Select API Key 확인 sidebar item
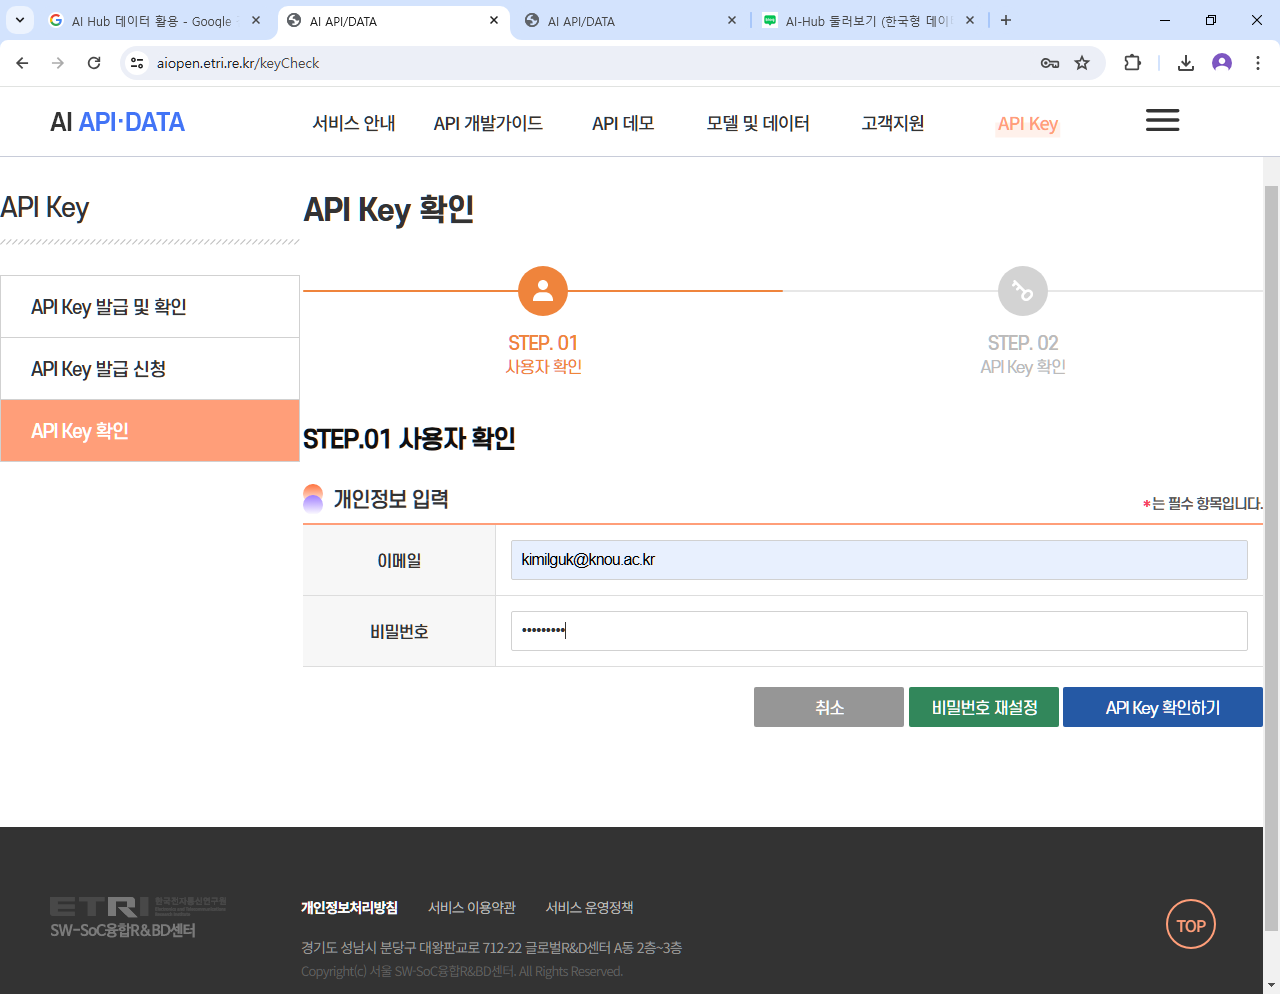The height and width of the screenshot is (994, 1280). coord(150,431)
